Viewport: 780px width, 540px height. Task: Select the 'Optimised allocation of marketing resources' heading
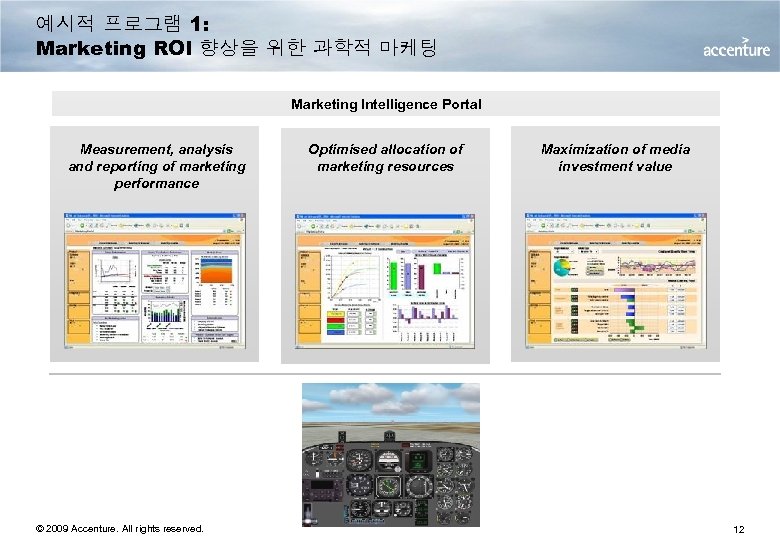386,158
